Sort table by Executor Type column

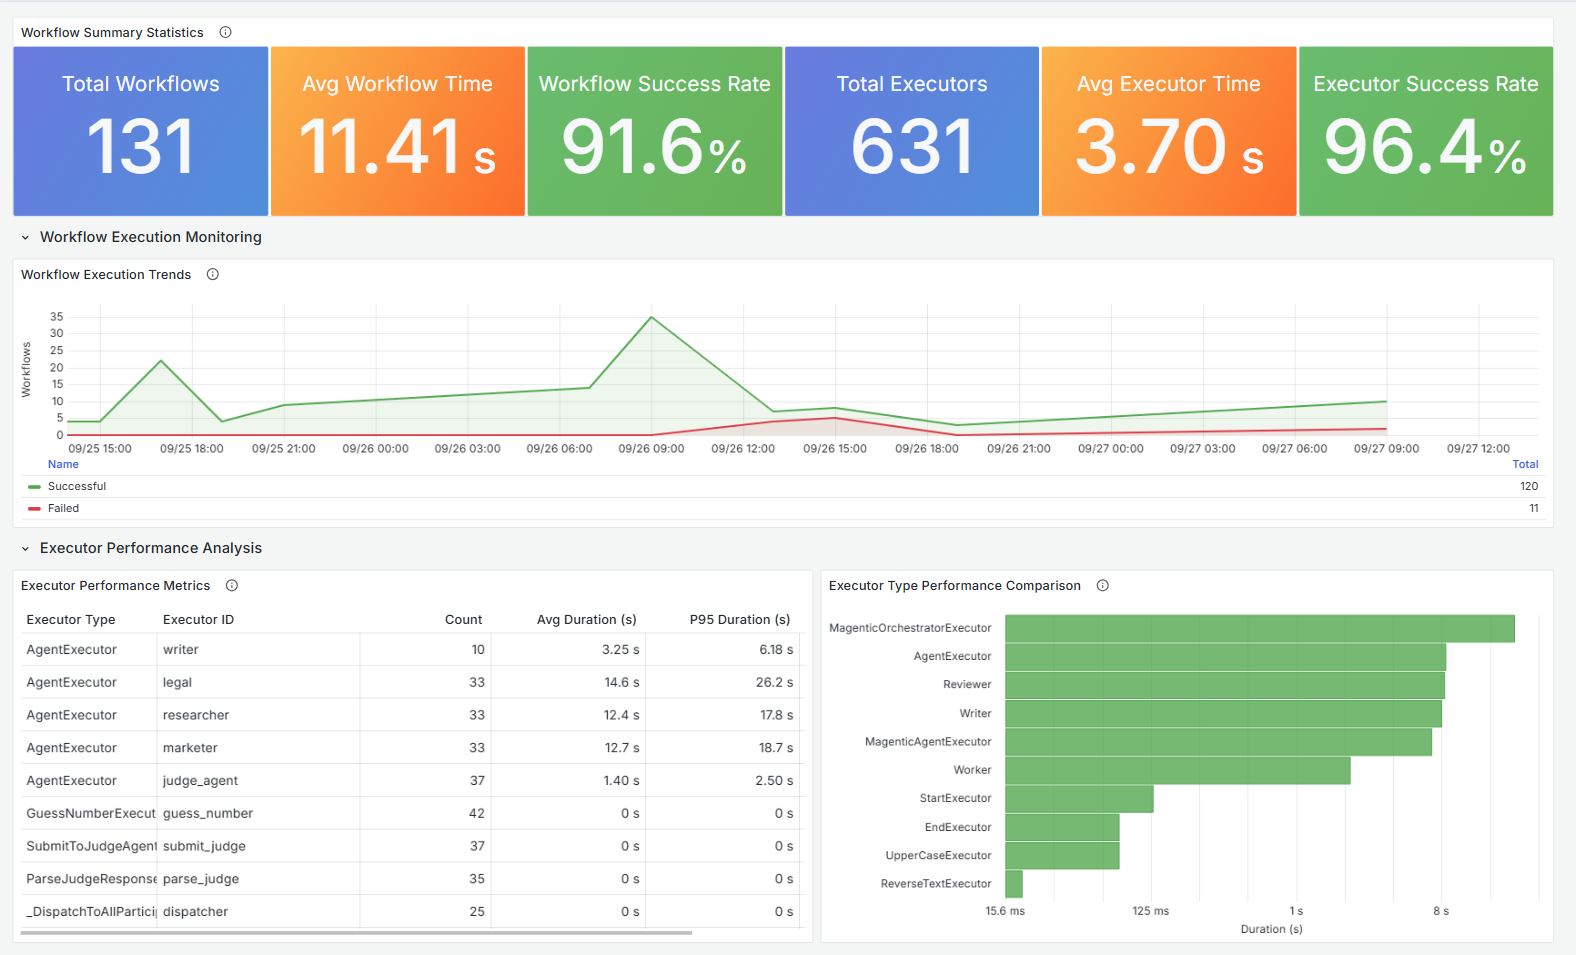pyautogui.click(x=71, y=620)
